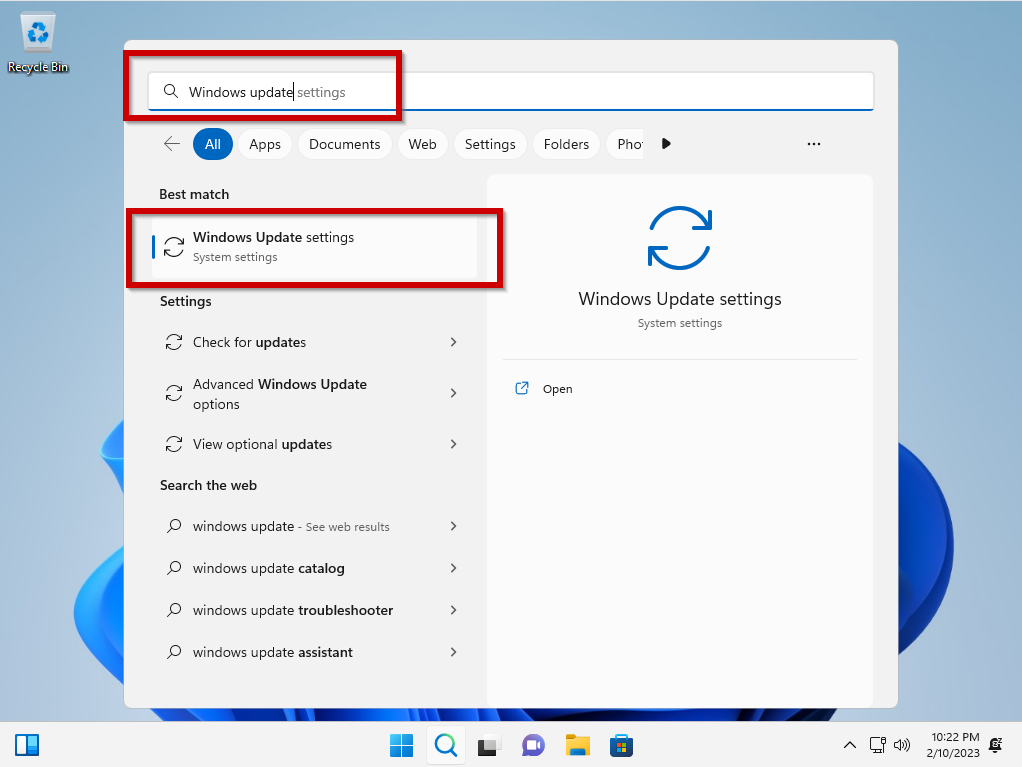Screen dimensions: 1022x767
Task: Click the sync icon beside Advanced Windows Update options
Action: (174, 393)
